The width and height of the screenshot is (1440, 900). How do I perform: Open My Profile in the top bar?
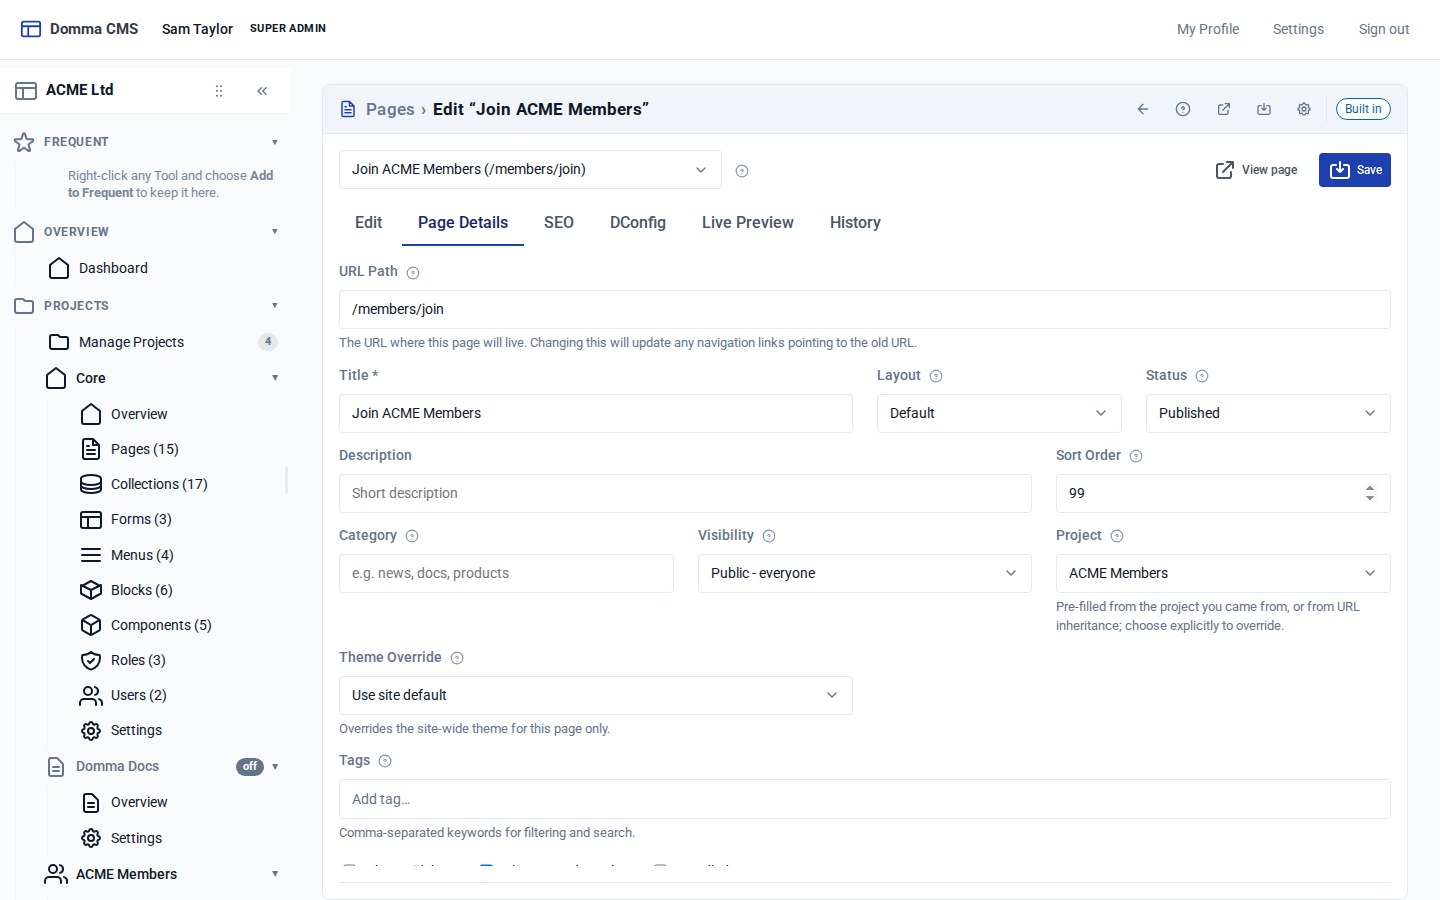coord(1208,29)
